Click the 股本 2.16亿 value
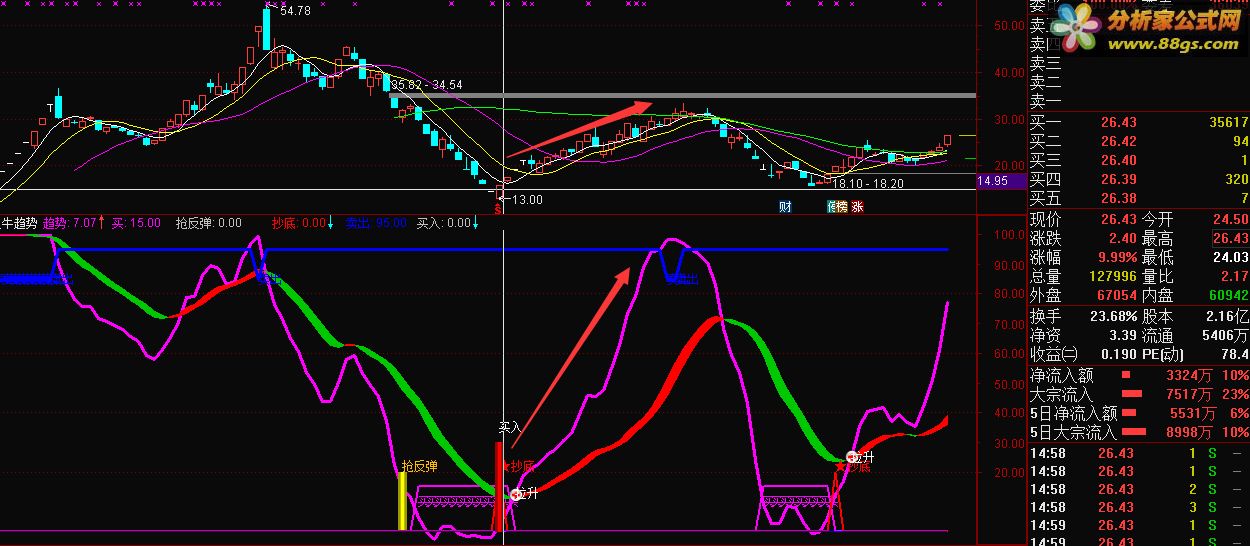 pyautogui.click(x=1226, y=315)
